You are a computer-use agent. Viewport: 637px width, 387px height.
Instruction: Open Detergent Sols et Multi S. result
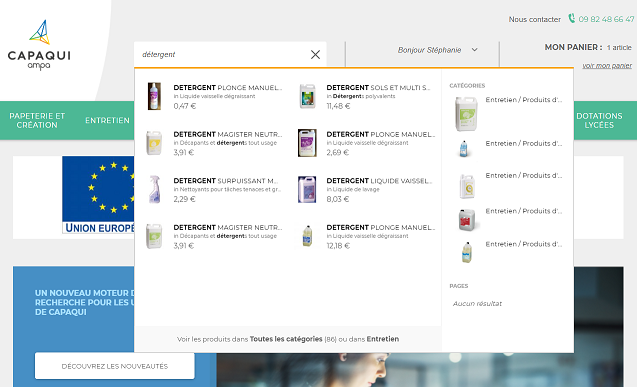tap(378, 88)
